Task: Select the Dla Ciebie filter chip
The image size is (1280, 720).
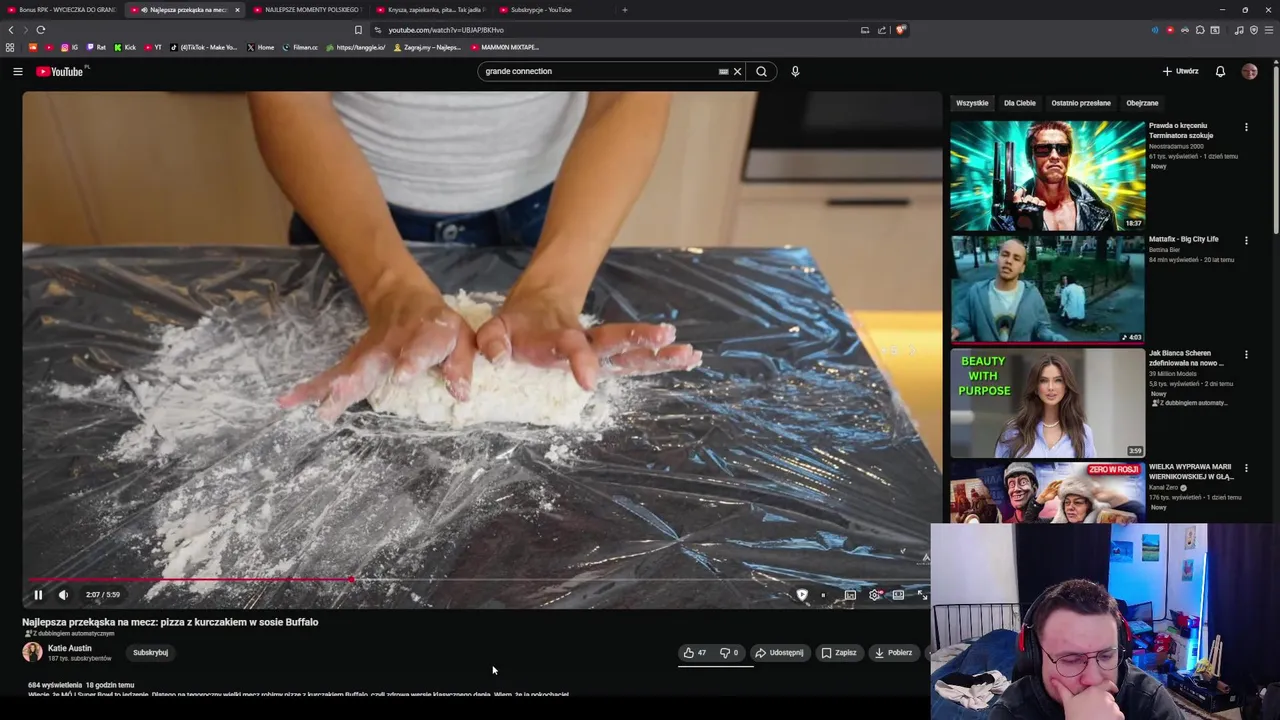Action: pyautogui.click(x=1020, y=103)
